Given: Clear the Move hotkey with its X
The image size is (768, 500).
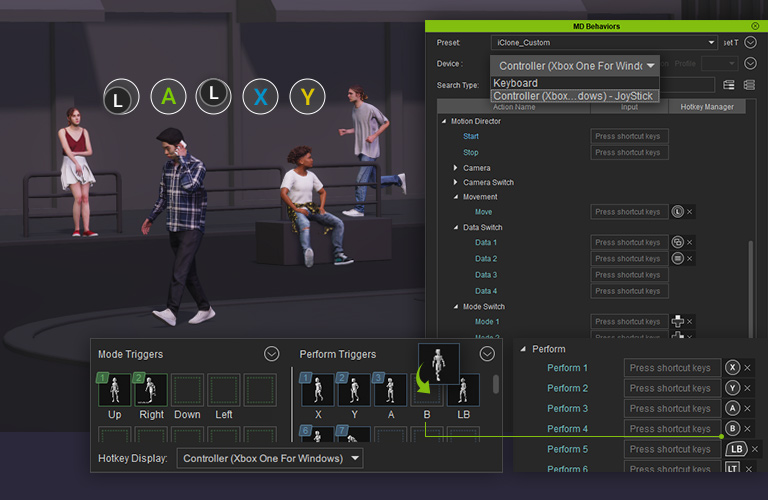Looking at the screenshot, I should point(690,212).
